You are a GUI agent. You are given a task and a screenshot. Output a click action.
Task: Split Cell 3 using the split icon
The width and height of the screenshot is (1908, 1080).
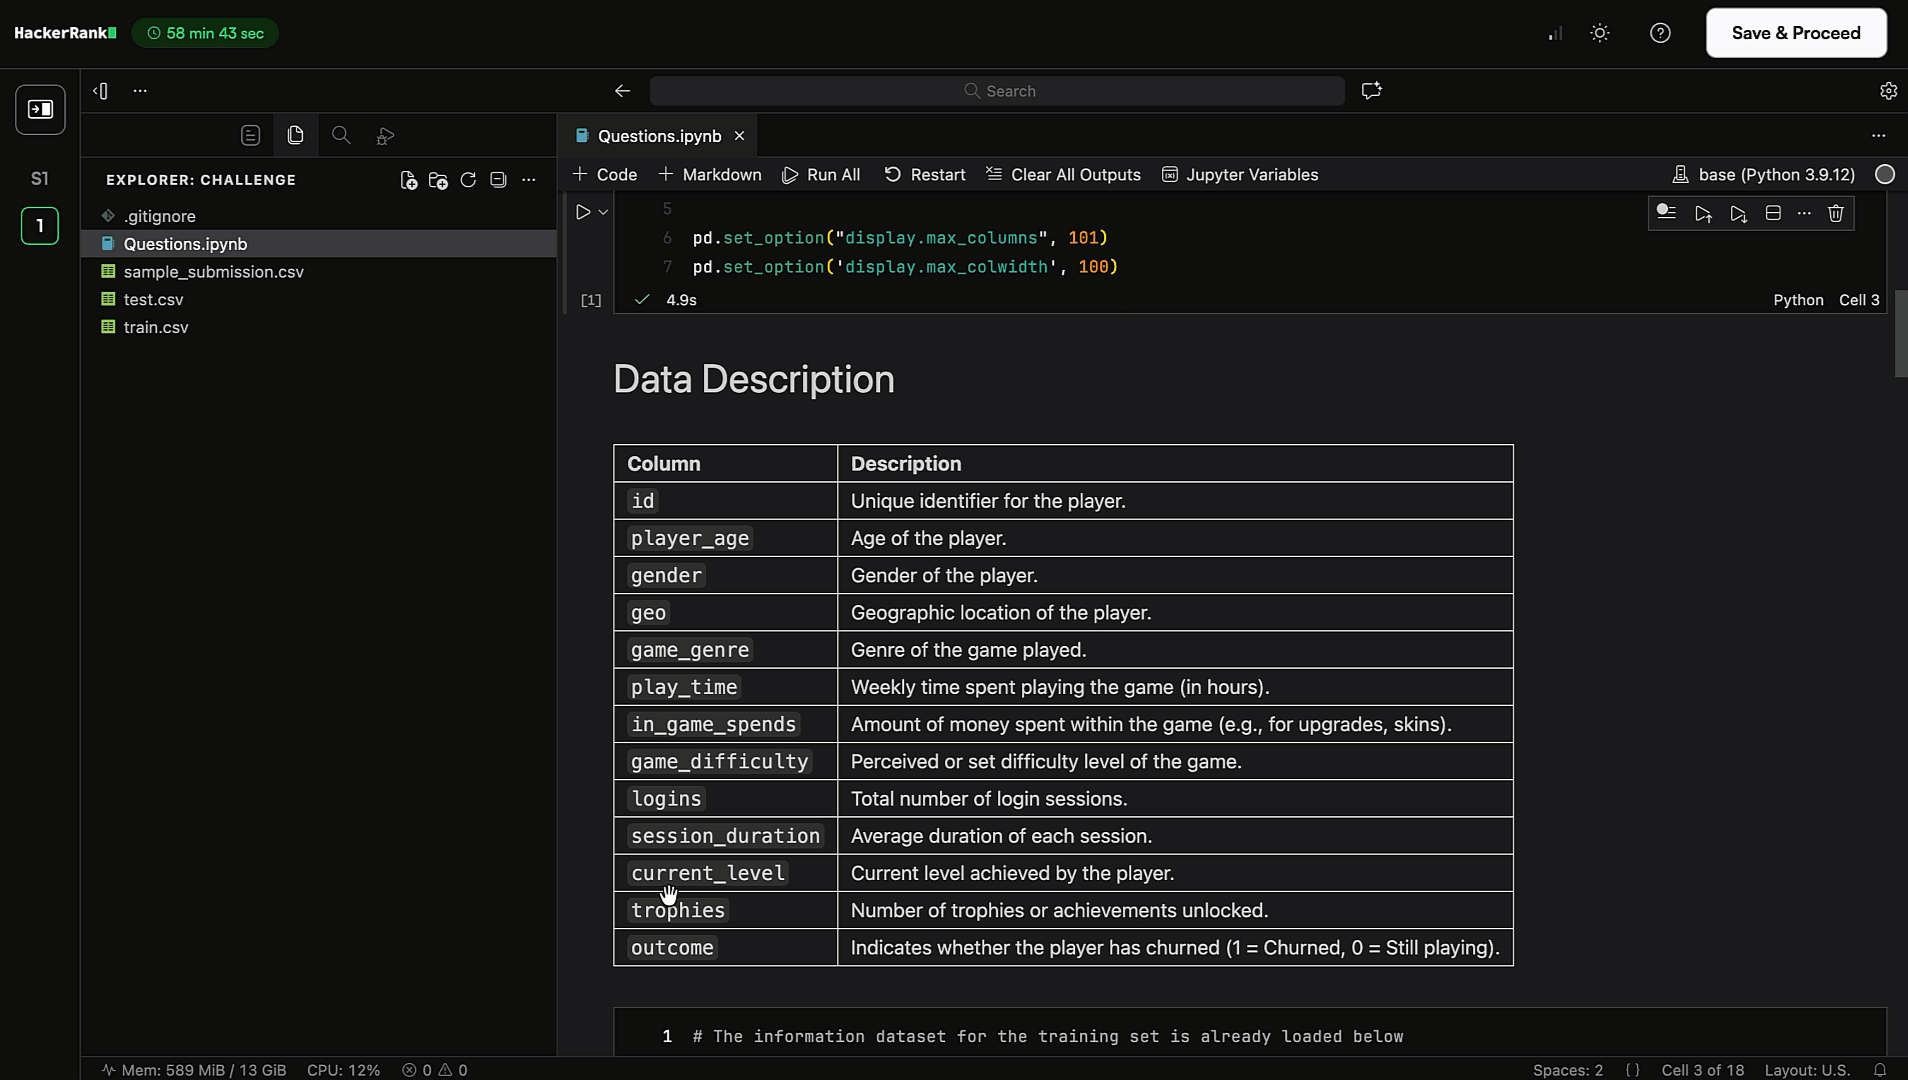(x=1773, y=213)
